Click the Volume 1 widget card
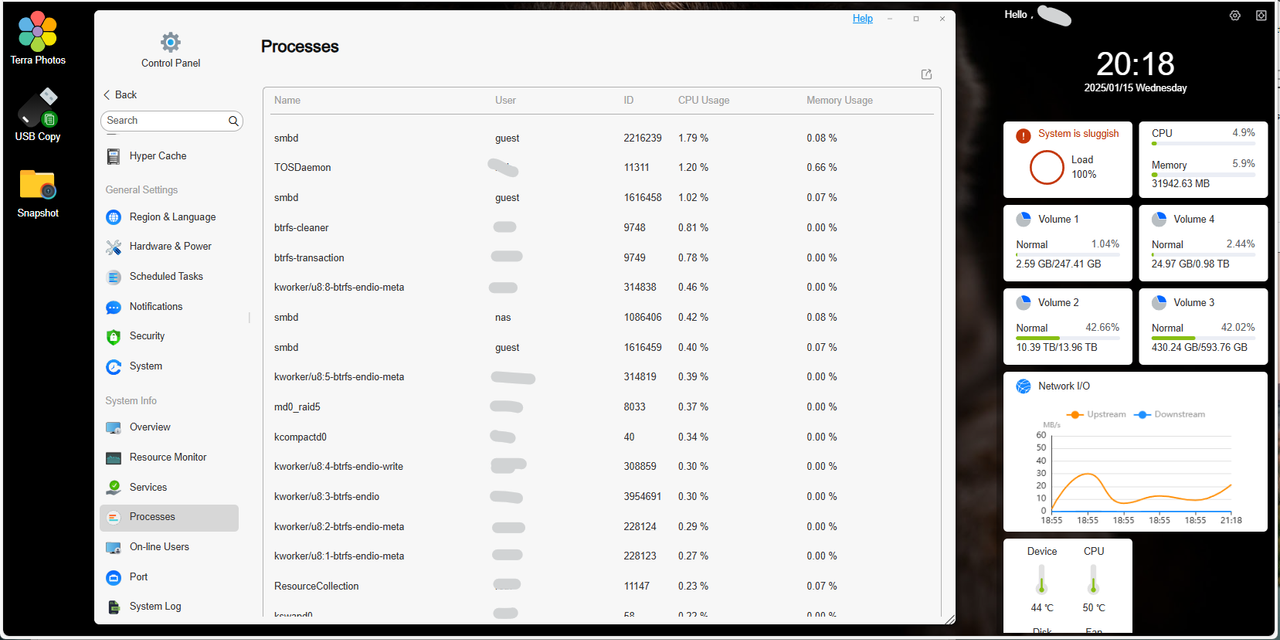Image resolution: width=1280 pixels, height=640 pixels. click(1068, 244)
